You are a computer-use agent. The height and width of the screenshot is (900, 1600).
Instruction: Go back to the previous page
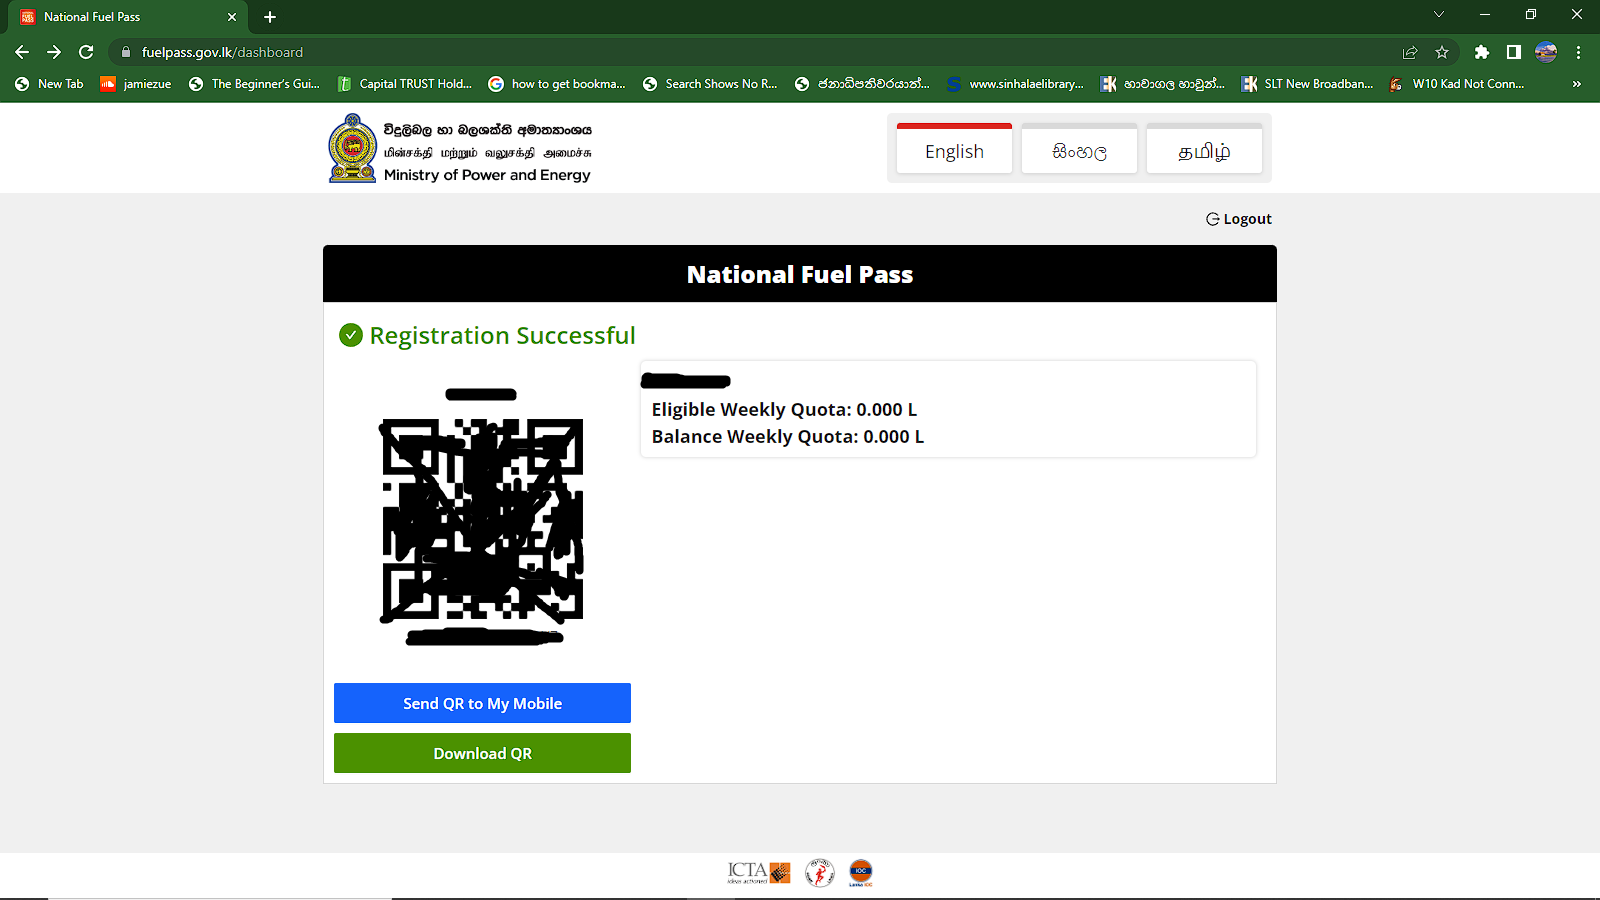click(x=22, y=52)
